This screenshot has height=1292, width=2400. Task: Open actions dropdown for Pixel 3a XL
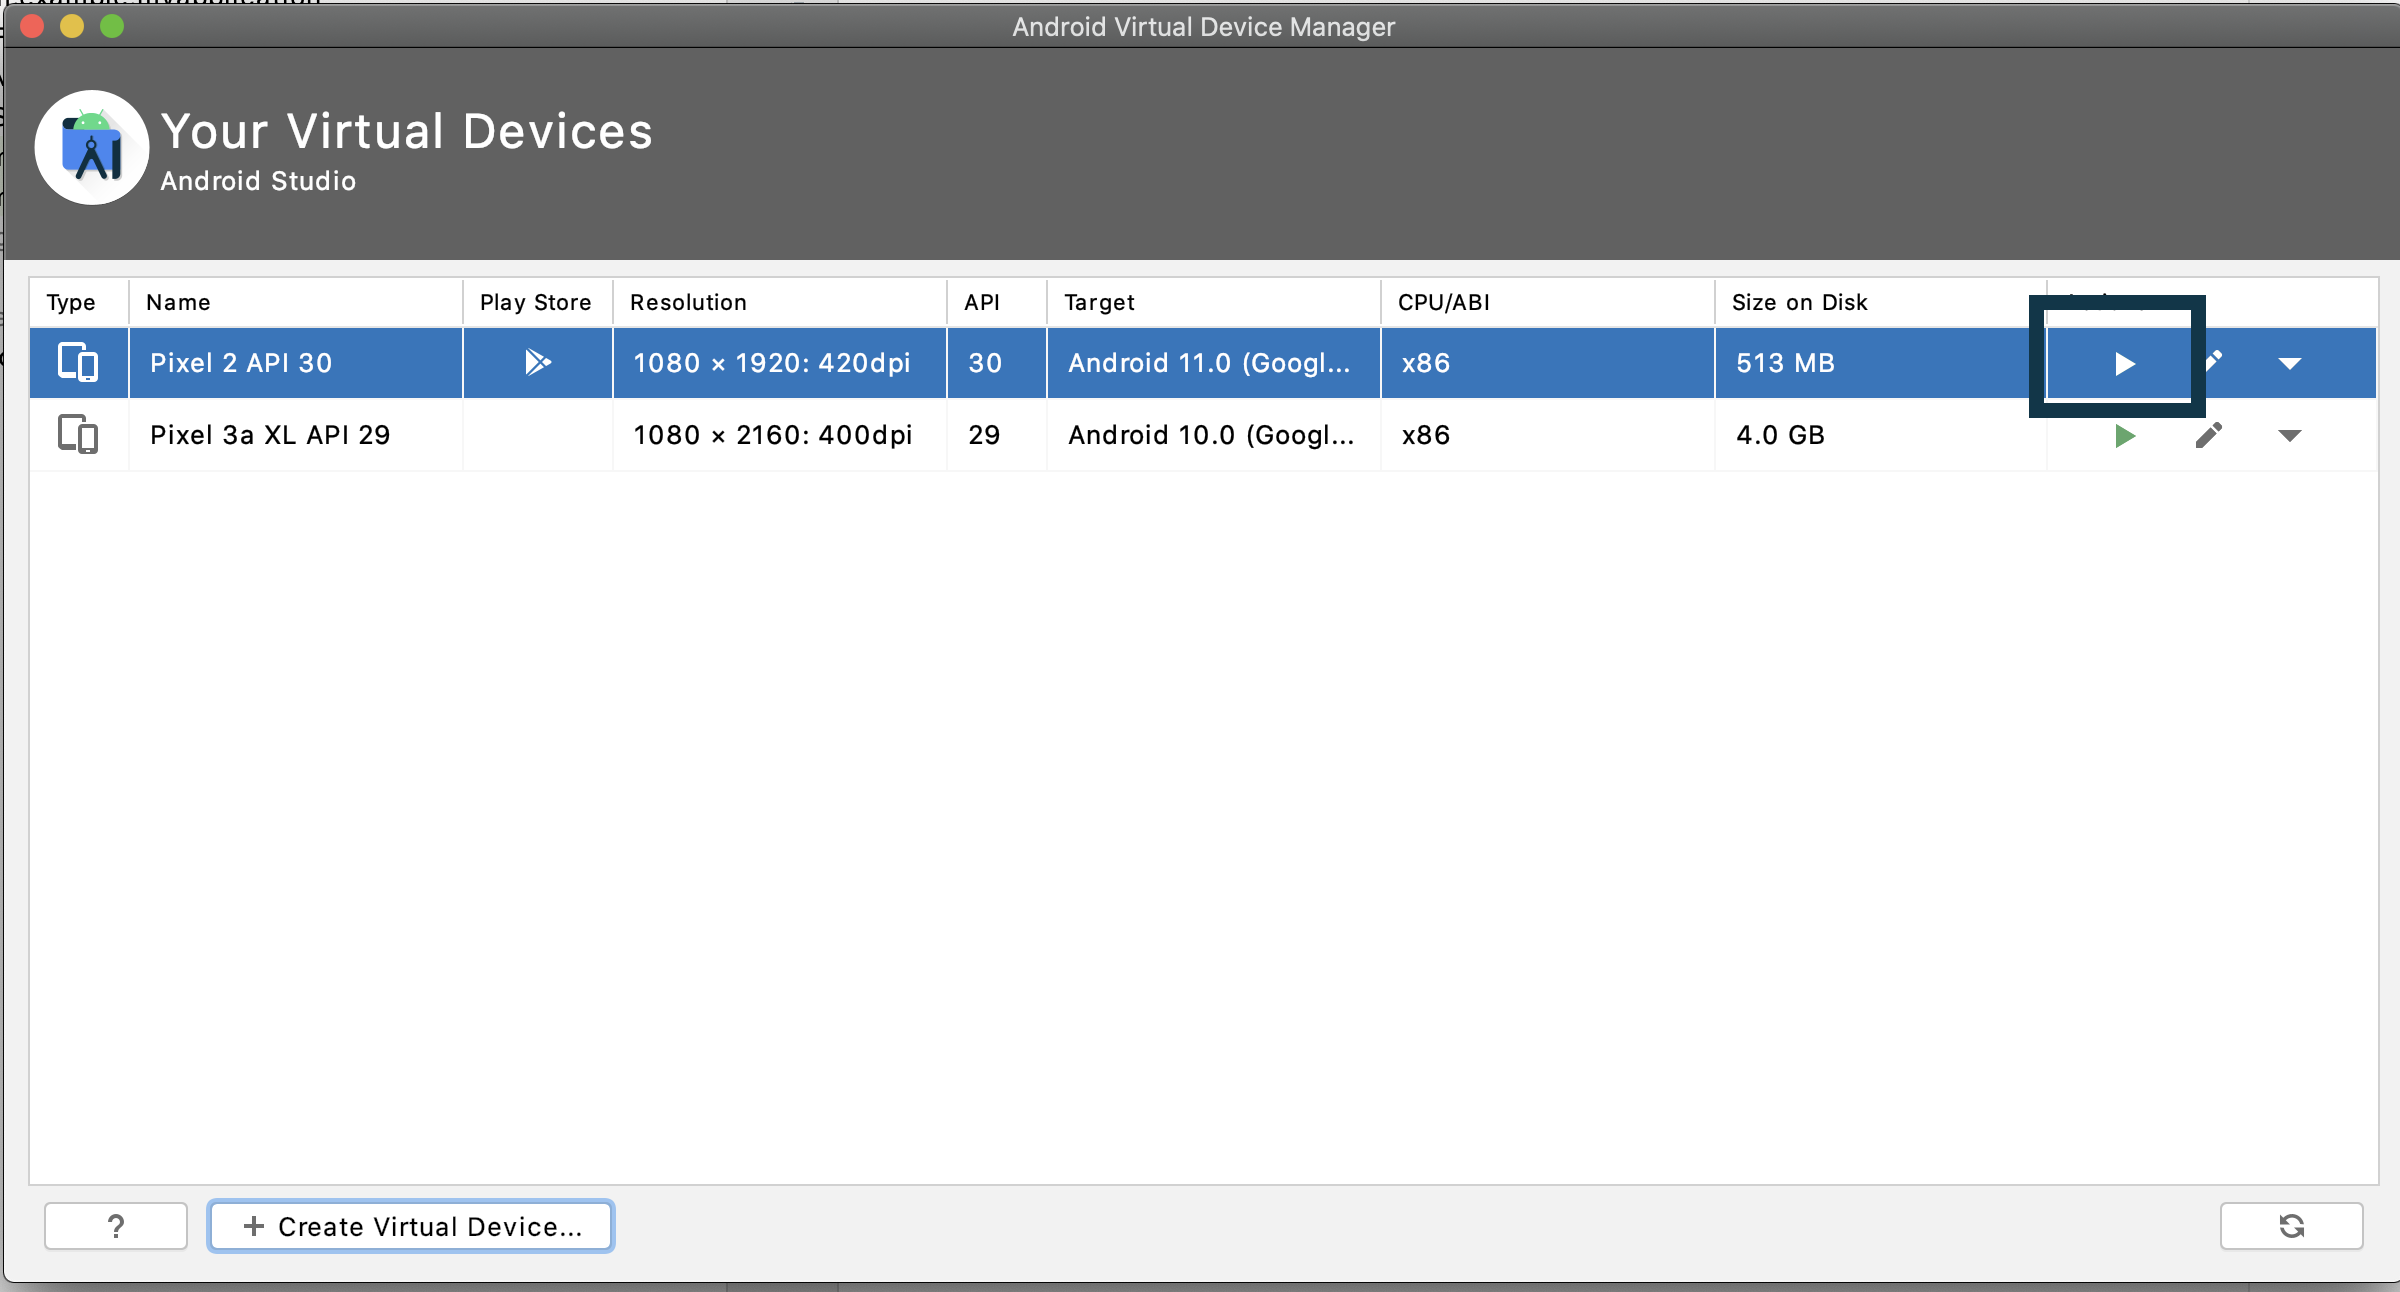[2289, 436]
